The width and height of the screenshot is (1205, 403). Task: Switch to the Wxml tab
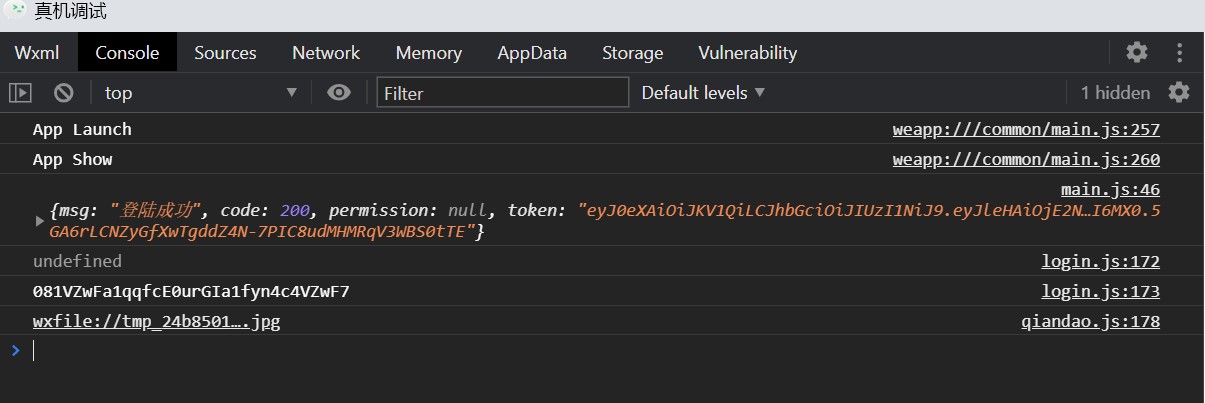(x=37, y=53)
